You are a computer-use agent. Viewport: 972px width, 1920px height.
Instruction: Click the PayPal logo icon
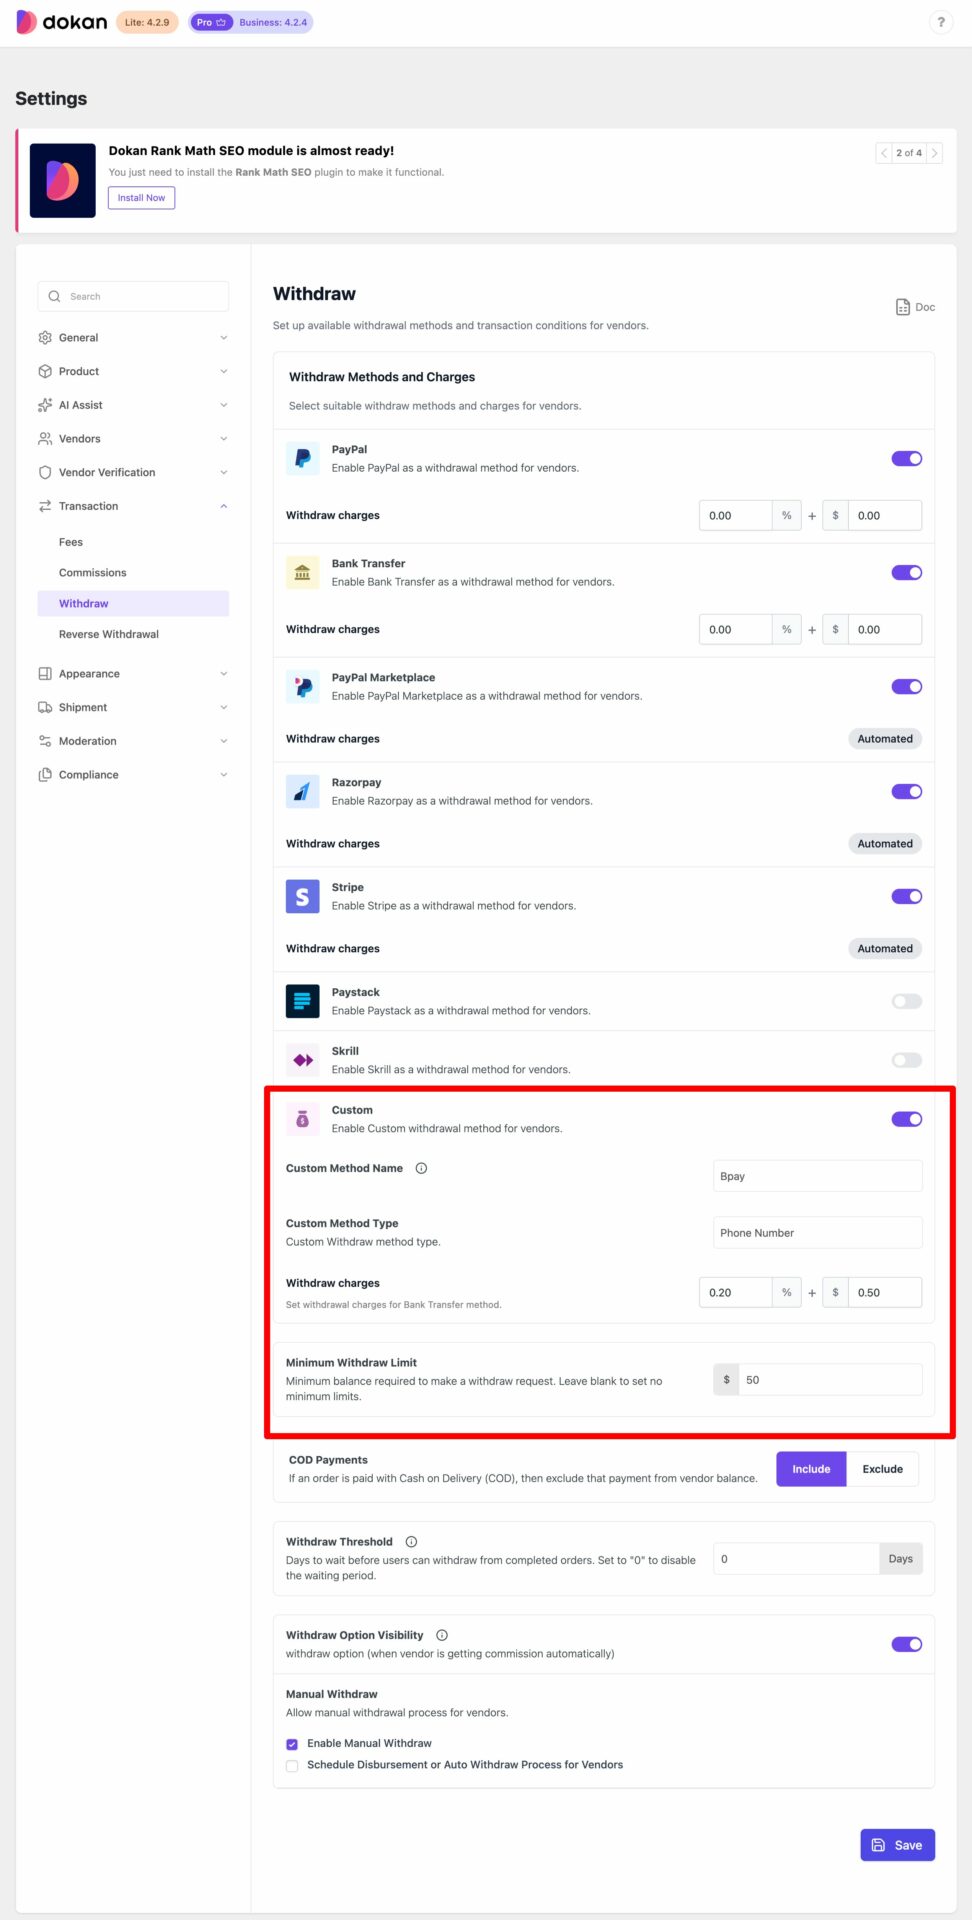(303, 459)
